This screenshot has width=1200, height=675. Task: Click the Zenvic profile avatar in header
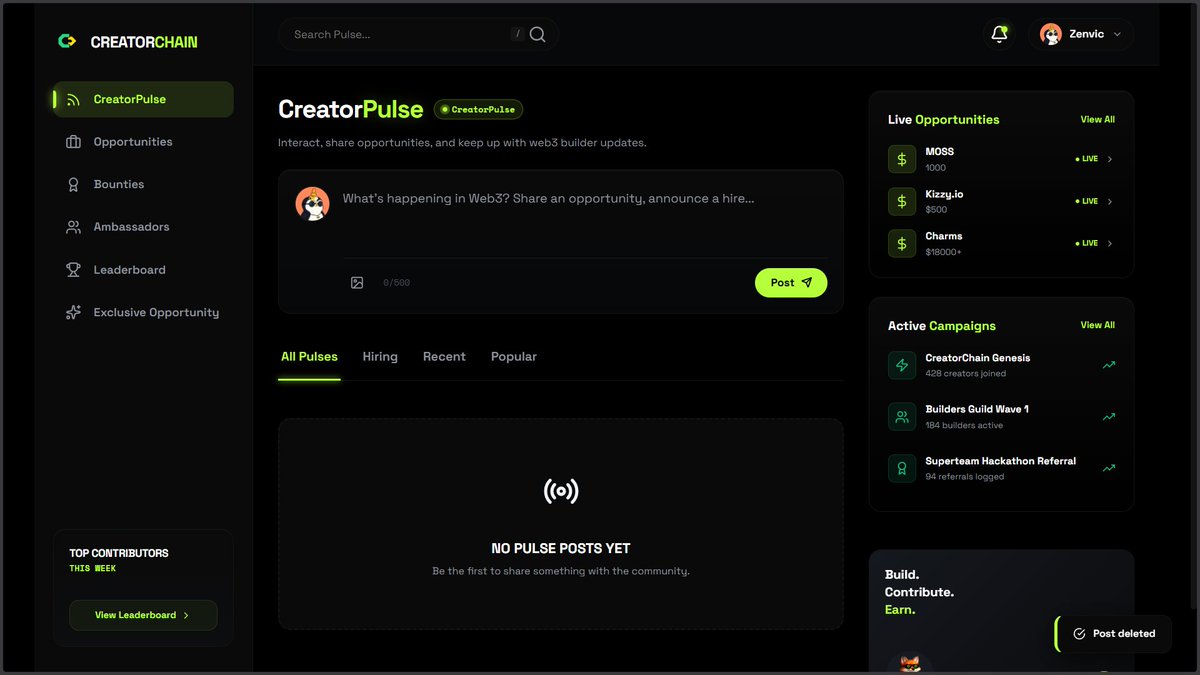tap(1051, 34)
